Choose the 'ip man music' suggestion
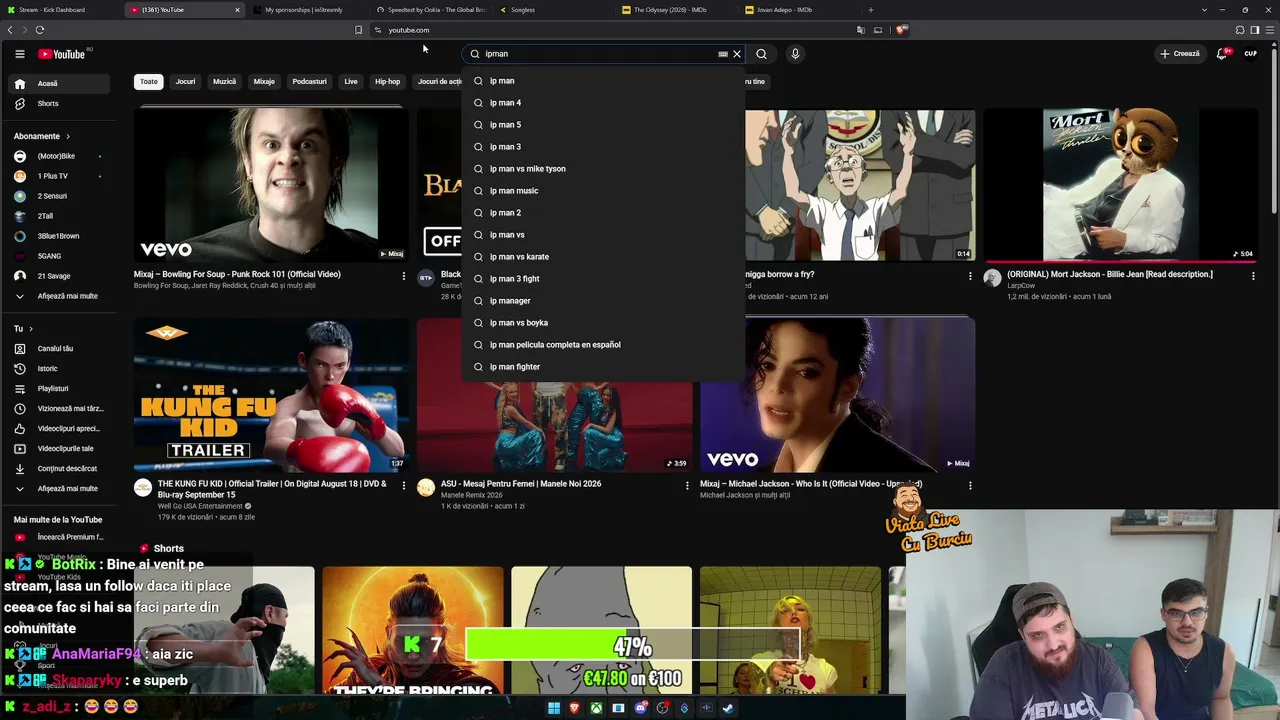 tap(604, 191)
